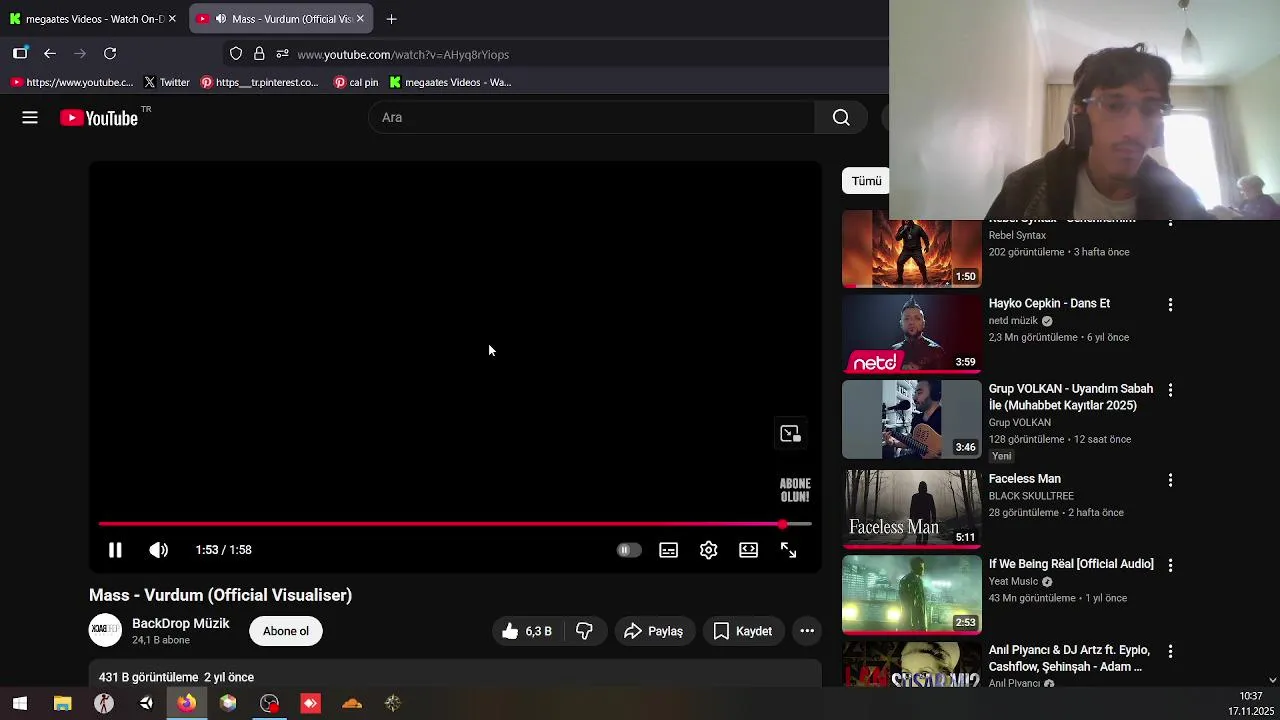Select the Tümü filter chip
Image resolution: width=1280 pixels, height=720 pixels.
click(x=866, y=181)
